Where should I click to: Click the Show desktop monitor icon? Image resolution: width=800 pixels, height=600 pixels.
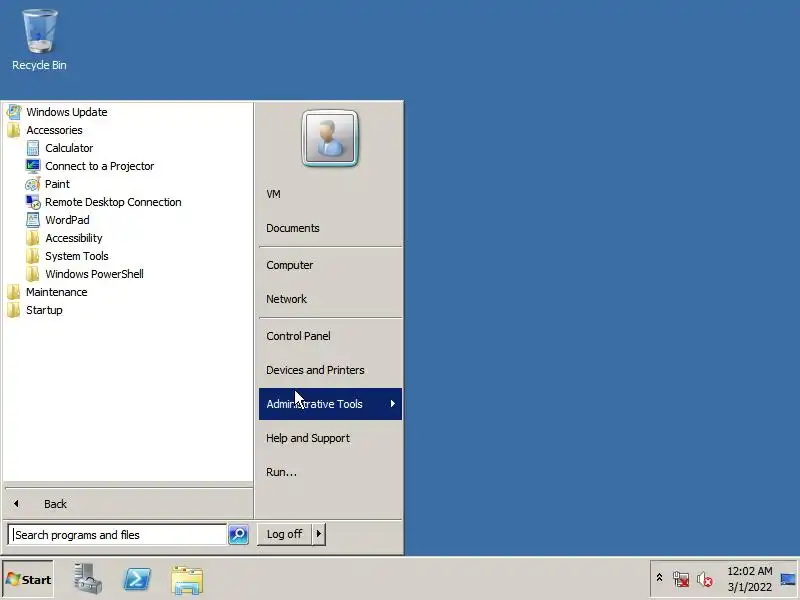788,579
